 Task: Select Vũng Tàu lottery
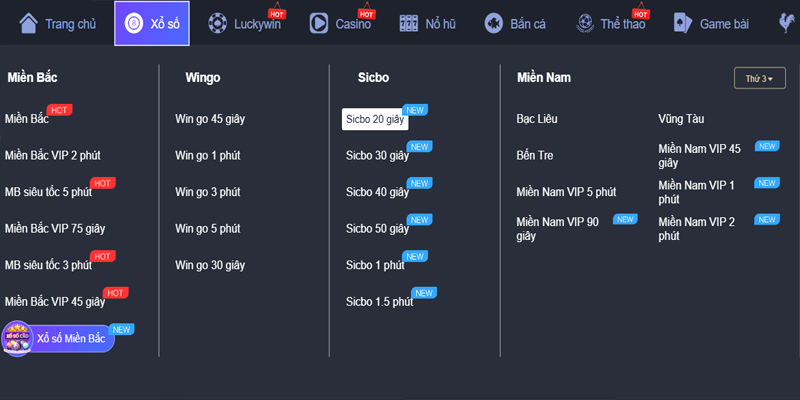[x=681, y=119]
